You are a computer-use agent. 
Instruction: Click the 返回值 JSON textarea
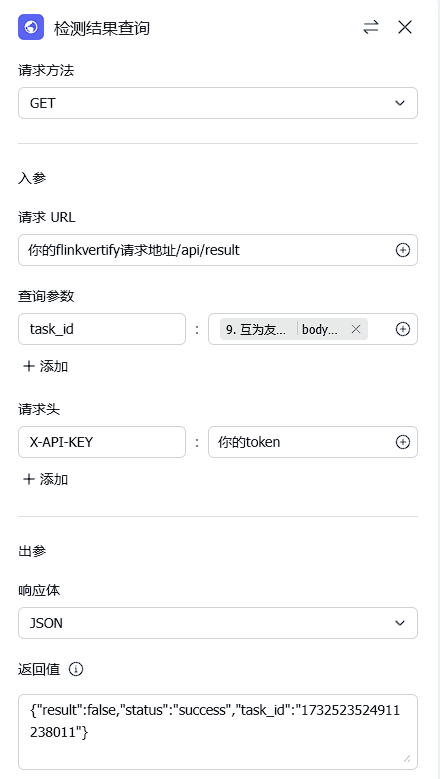click(218, 732)
